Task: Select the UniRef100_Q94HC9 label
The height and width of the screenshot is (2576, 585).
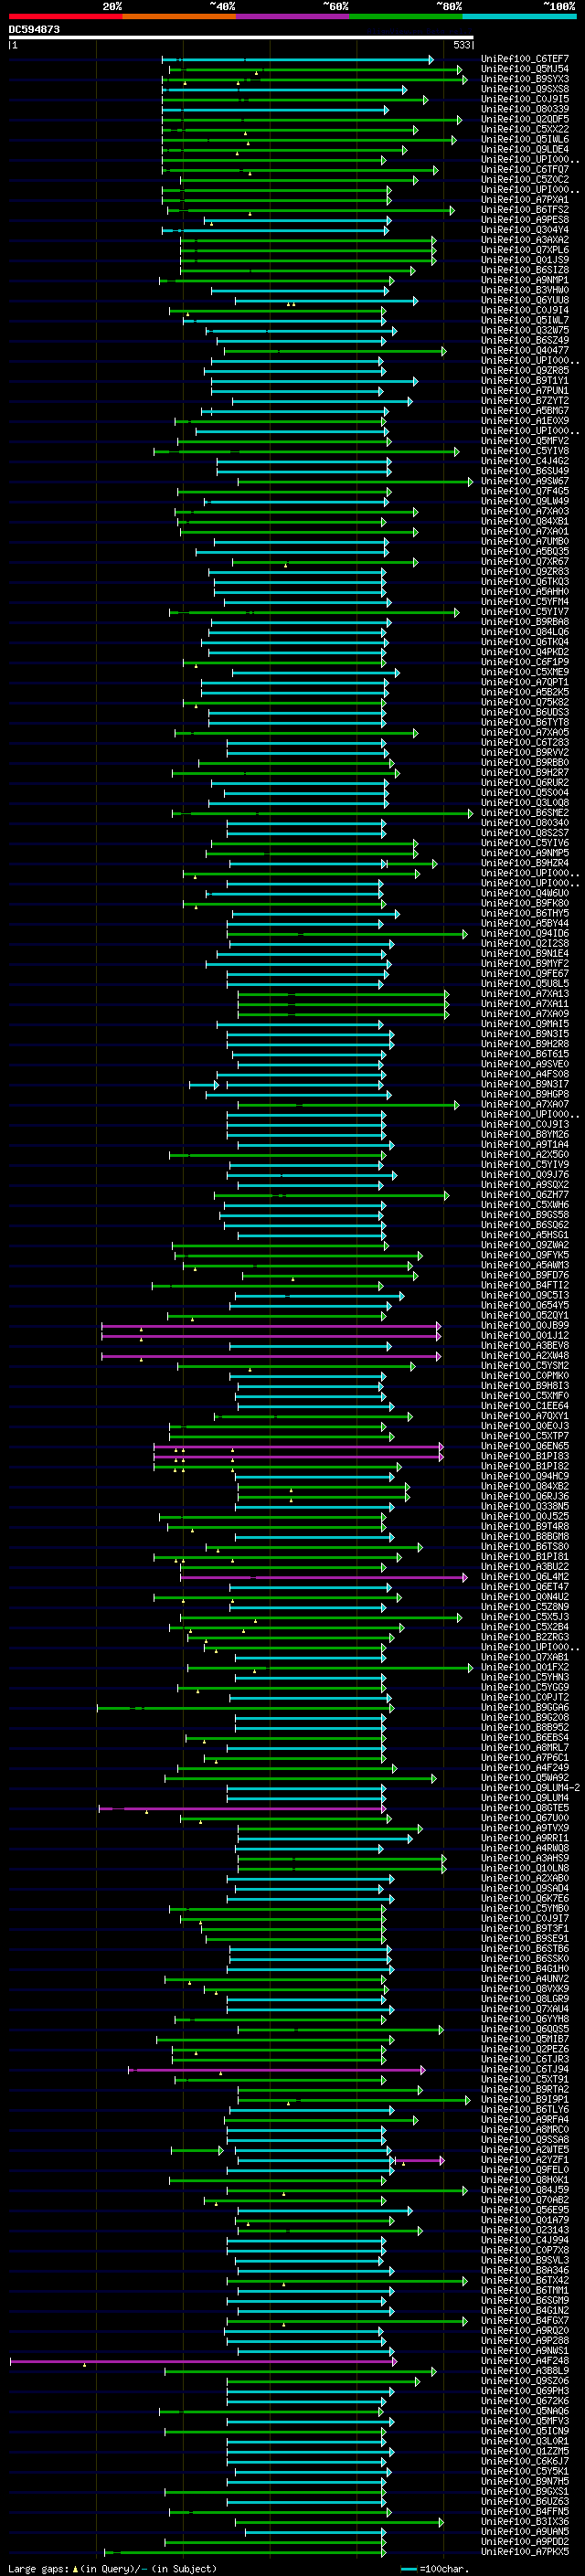Action: point(525,1476)
